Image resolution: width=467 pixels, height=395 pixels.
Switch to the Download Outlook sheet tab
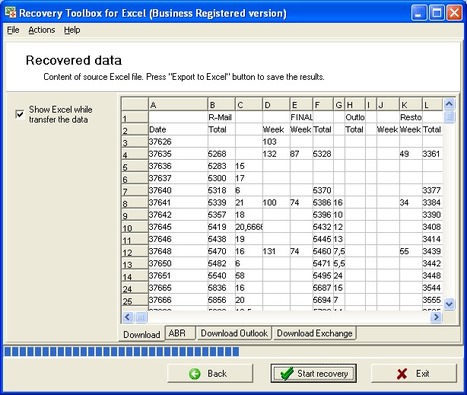click(x=234, y=333)
